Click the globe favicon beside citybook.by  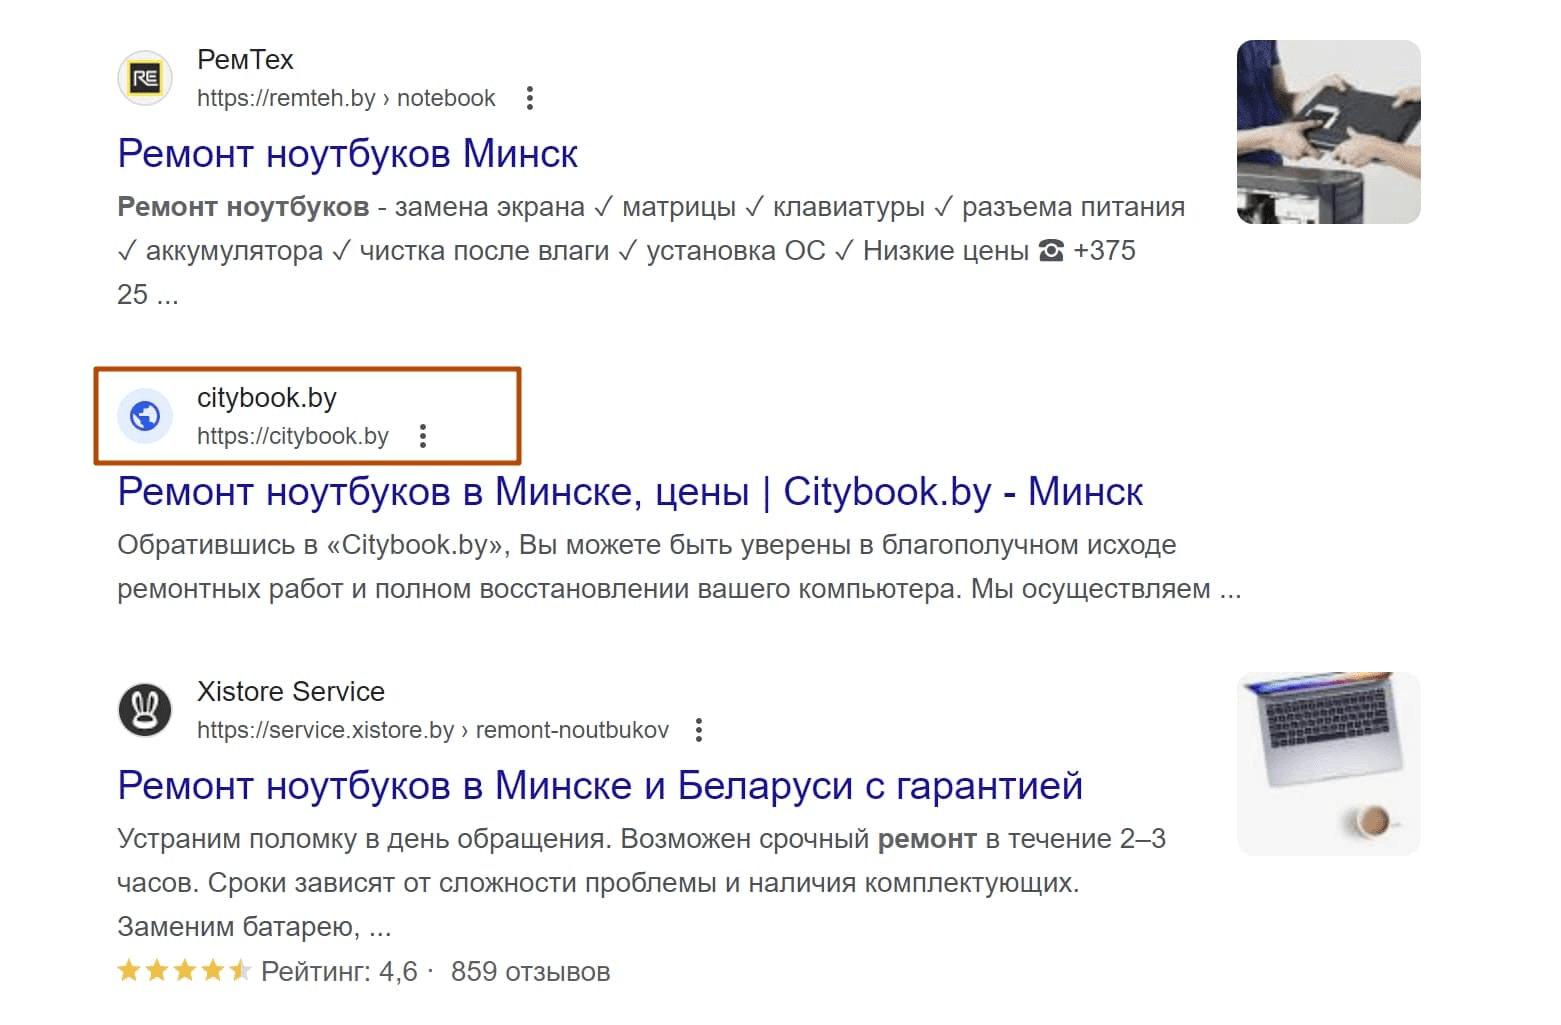pyautogui.click(x=145, y=415)
